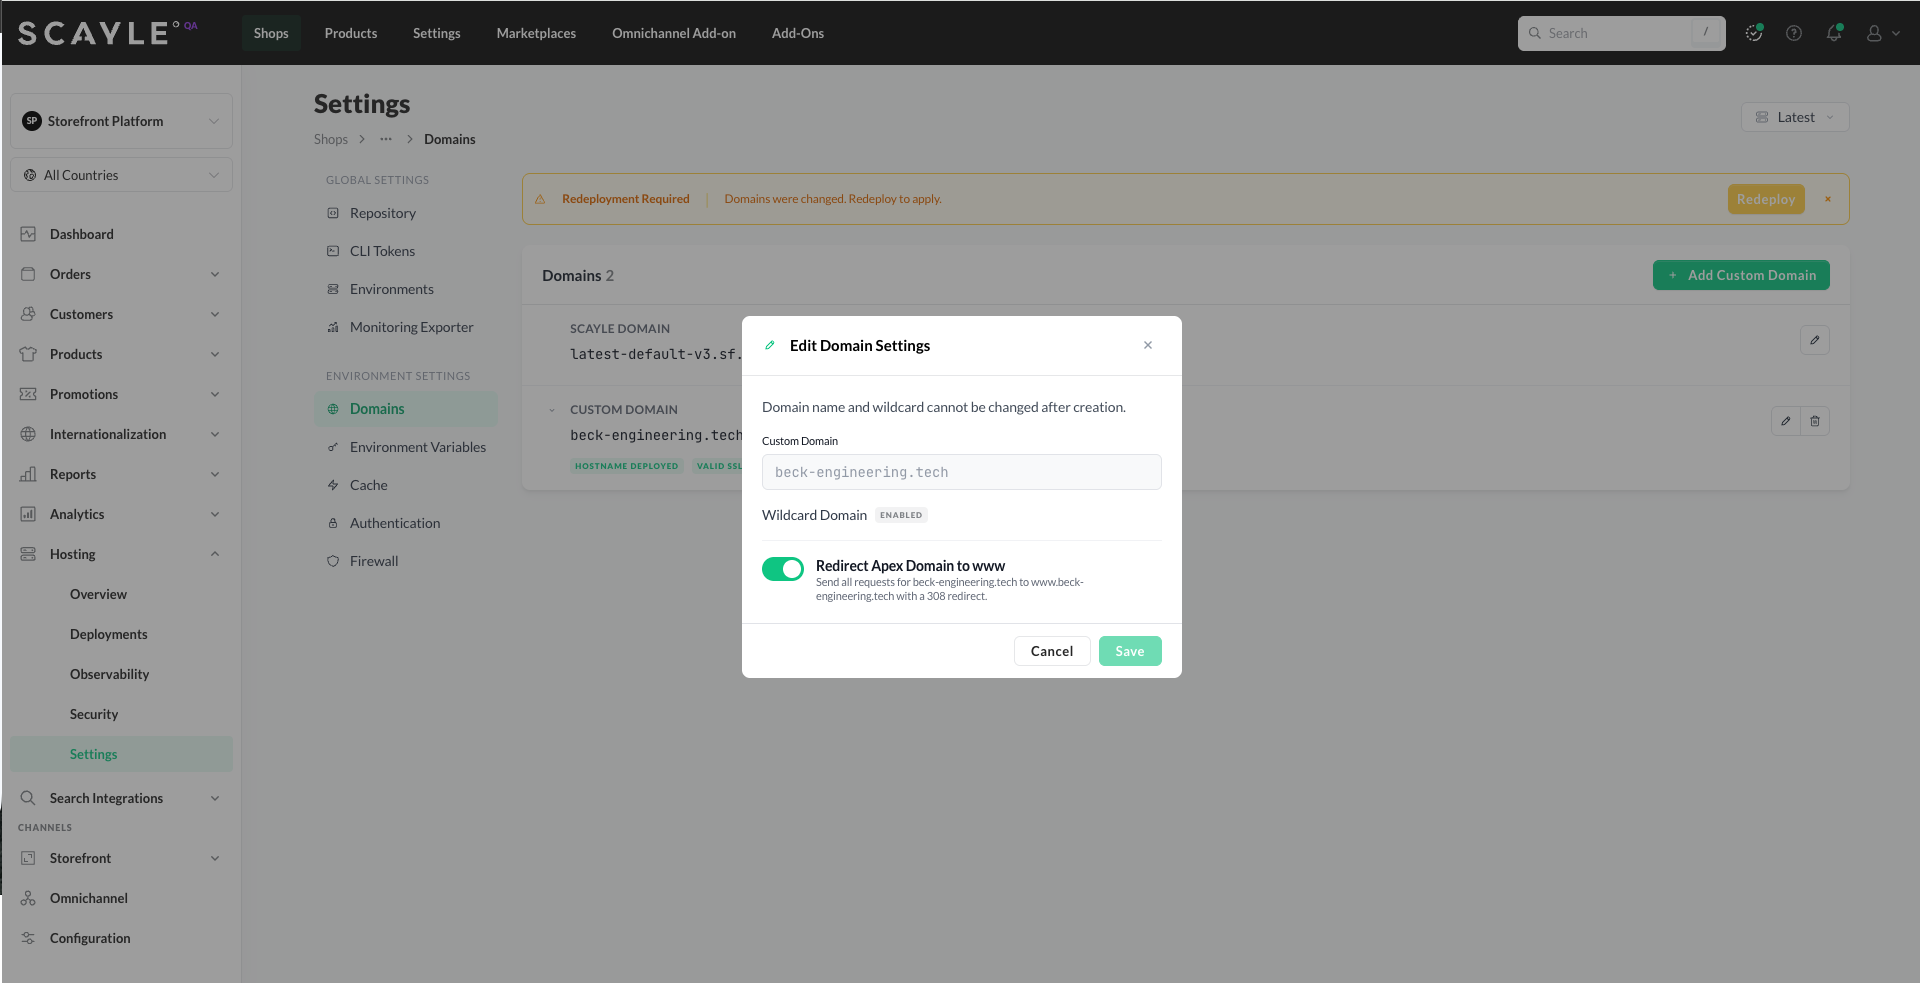The height and width of the screenshot is (983, 1920).
Task: Click Shops breadcrumb link
Action: [331, 139]
